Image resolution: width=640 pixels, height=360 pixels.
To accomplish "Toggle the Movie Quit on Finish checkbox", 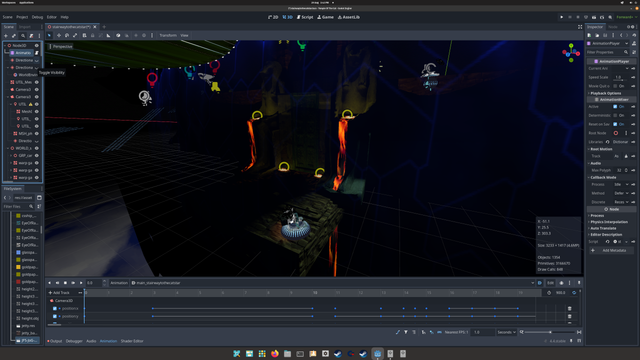I will (x=615, y=86).
